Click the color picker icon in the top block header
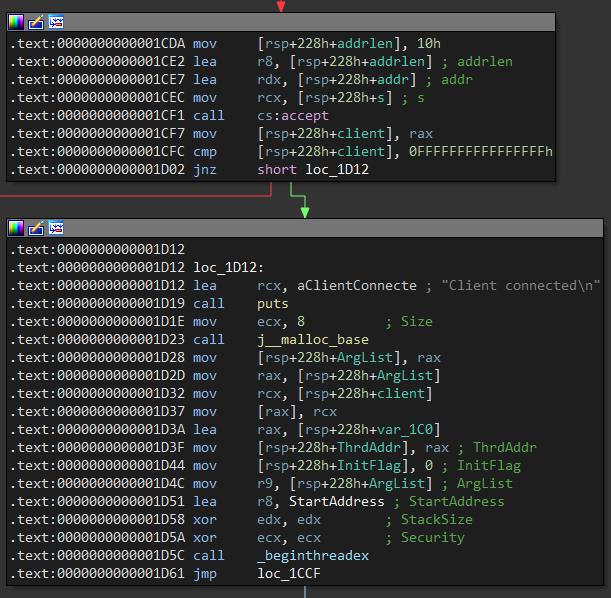Screen dimensions: 611x598 click(x=16, y=22)
